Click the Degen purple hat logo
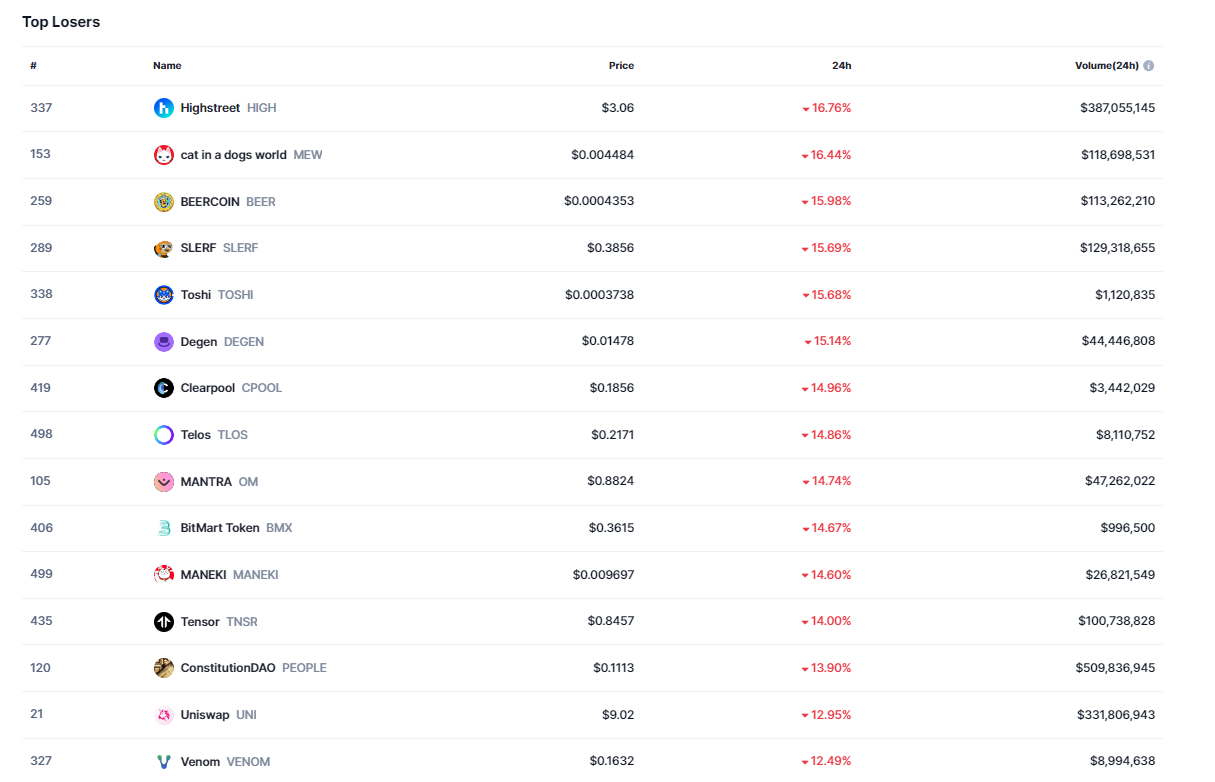This screenshot has height=782, width=1215. [164, 342]
